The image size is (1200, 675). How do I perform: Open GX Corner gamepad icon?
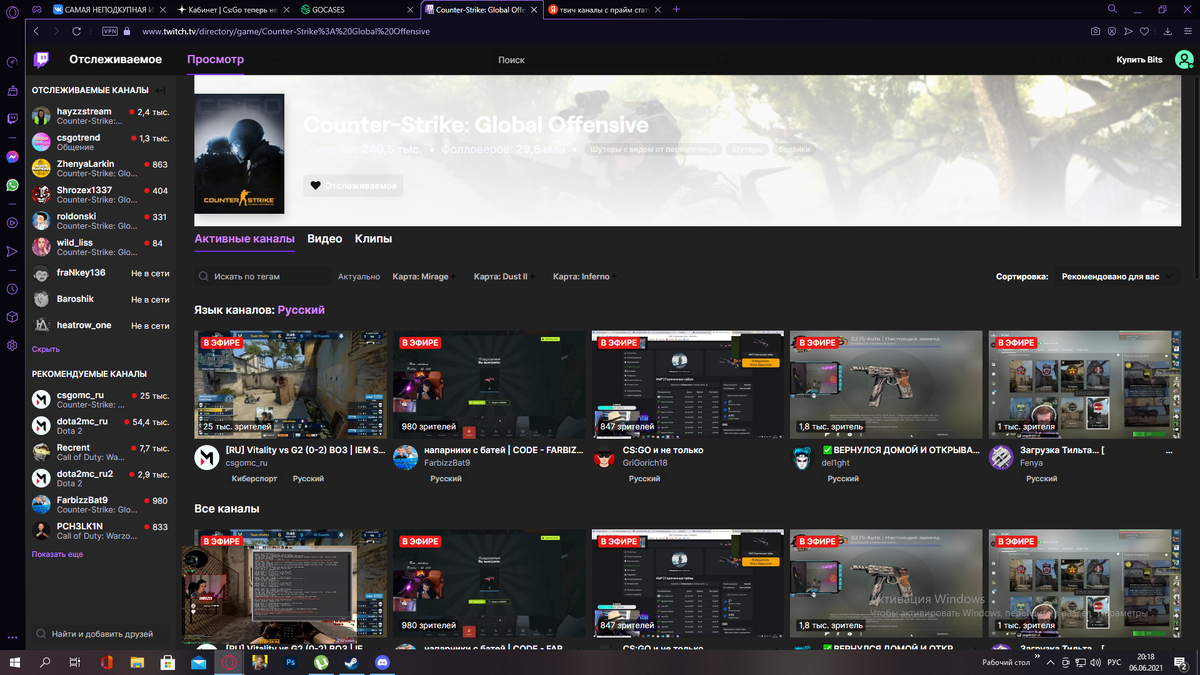tap(36, 9)
